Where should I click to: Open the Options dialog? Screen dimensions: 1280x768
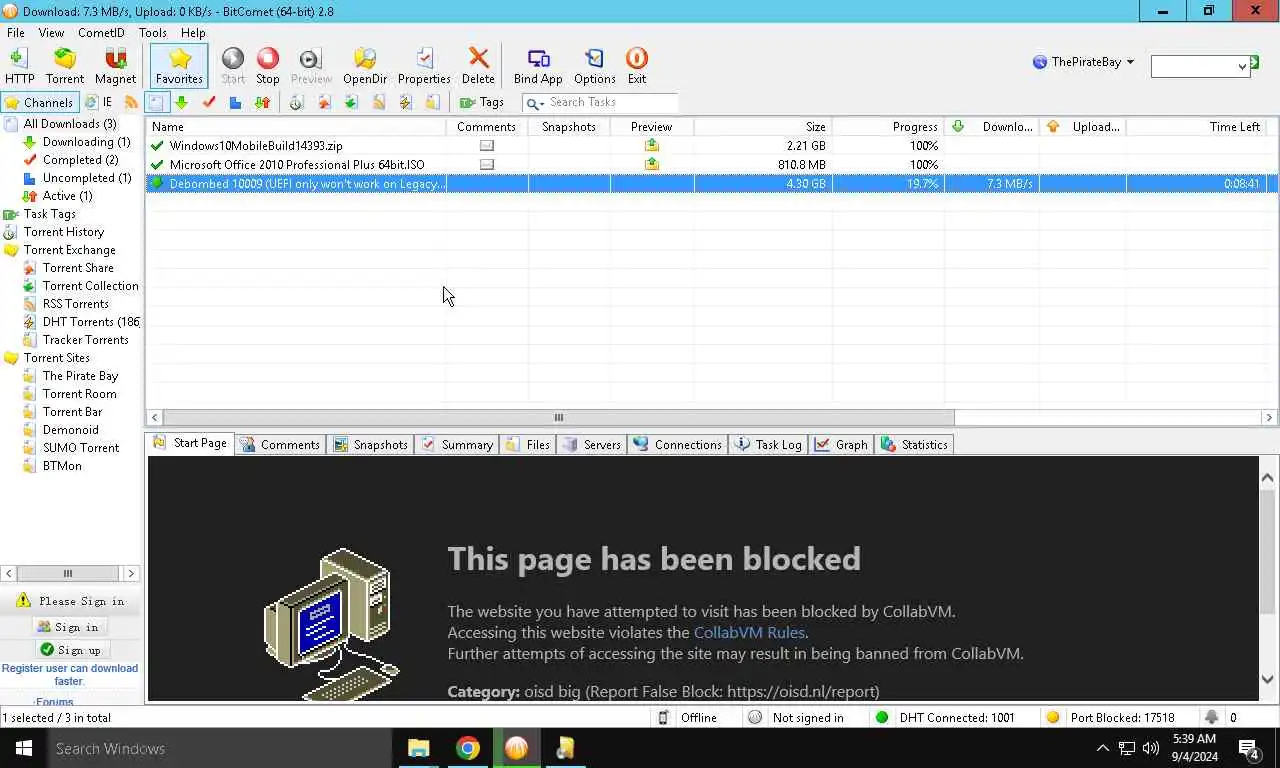coord(595,66)
